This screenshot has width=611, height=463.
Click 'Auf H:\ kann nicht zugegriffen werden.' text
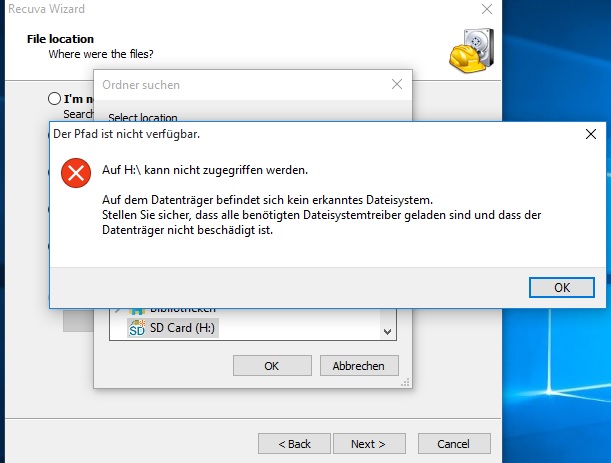205,170
